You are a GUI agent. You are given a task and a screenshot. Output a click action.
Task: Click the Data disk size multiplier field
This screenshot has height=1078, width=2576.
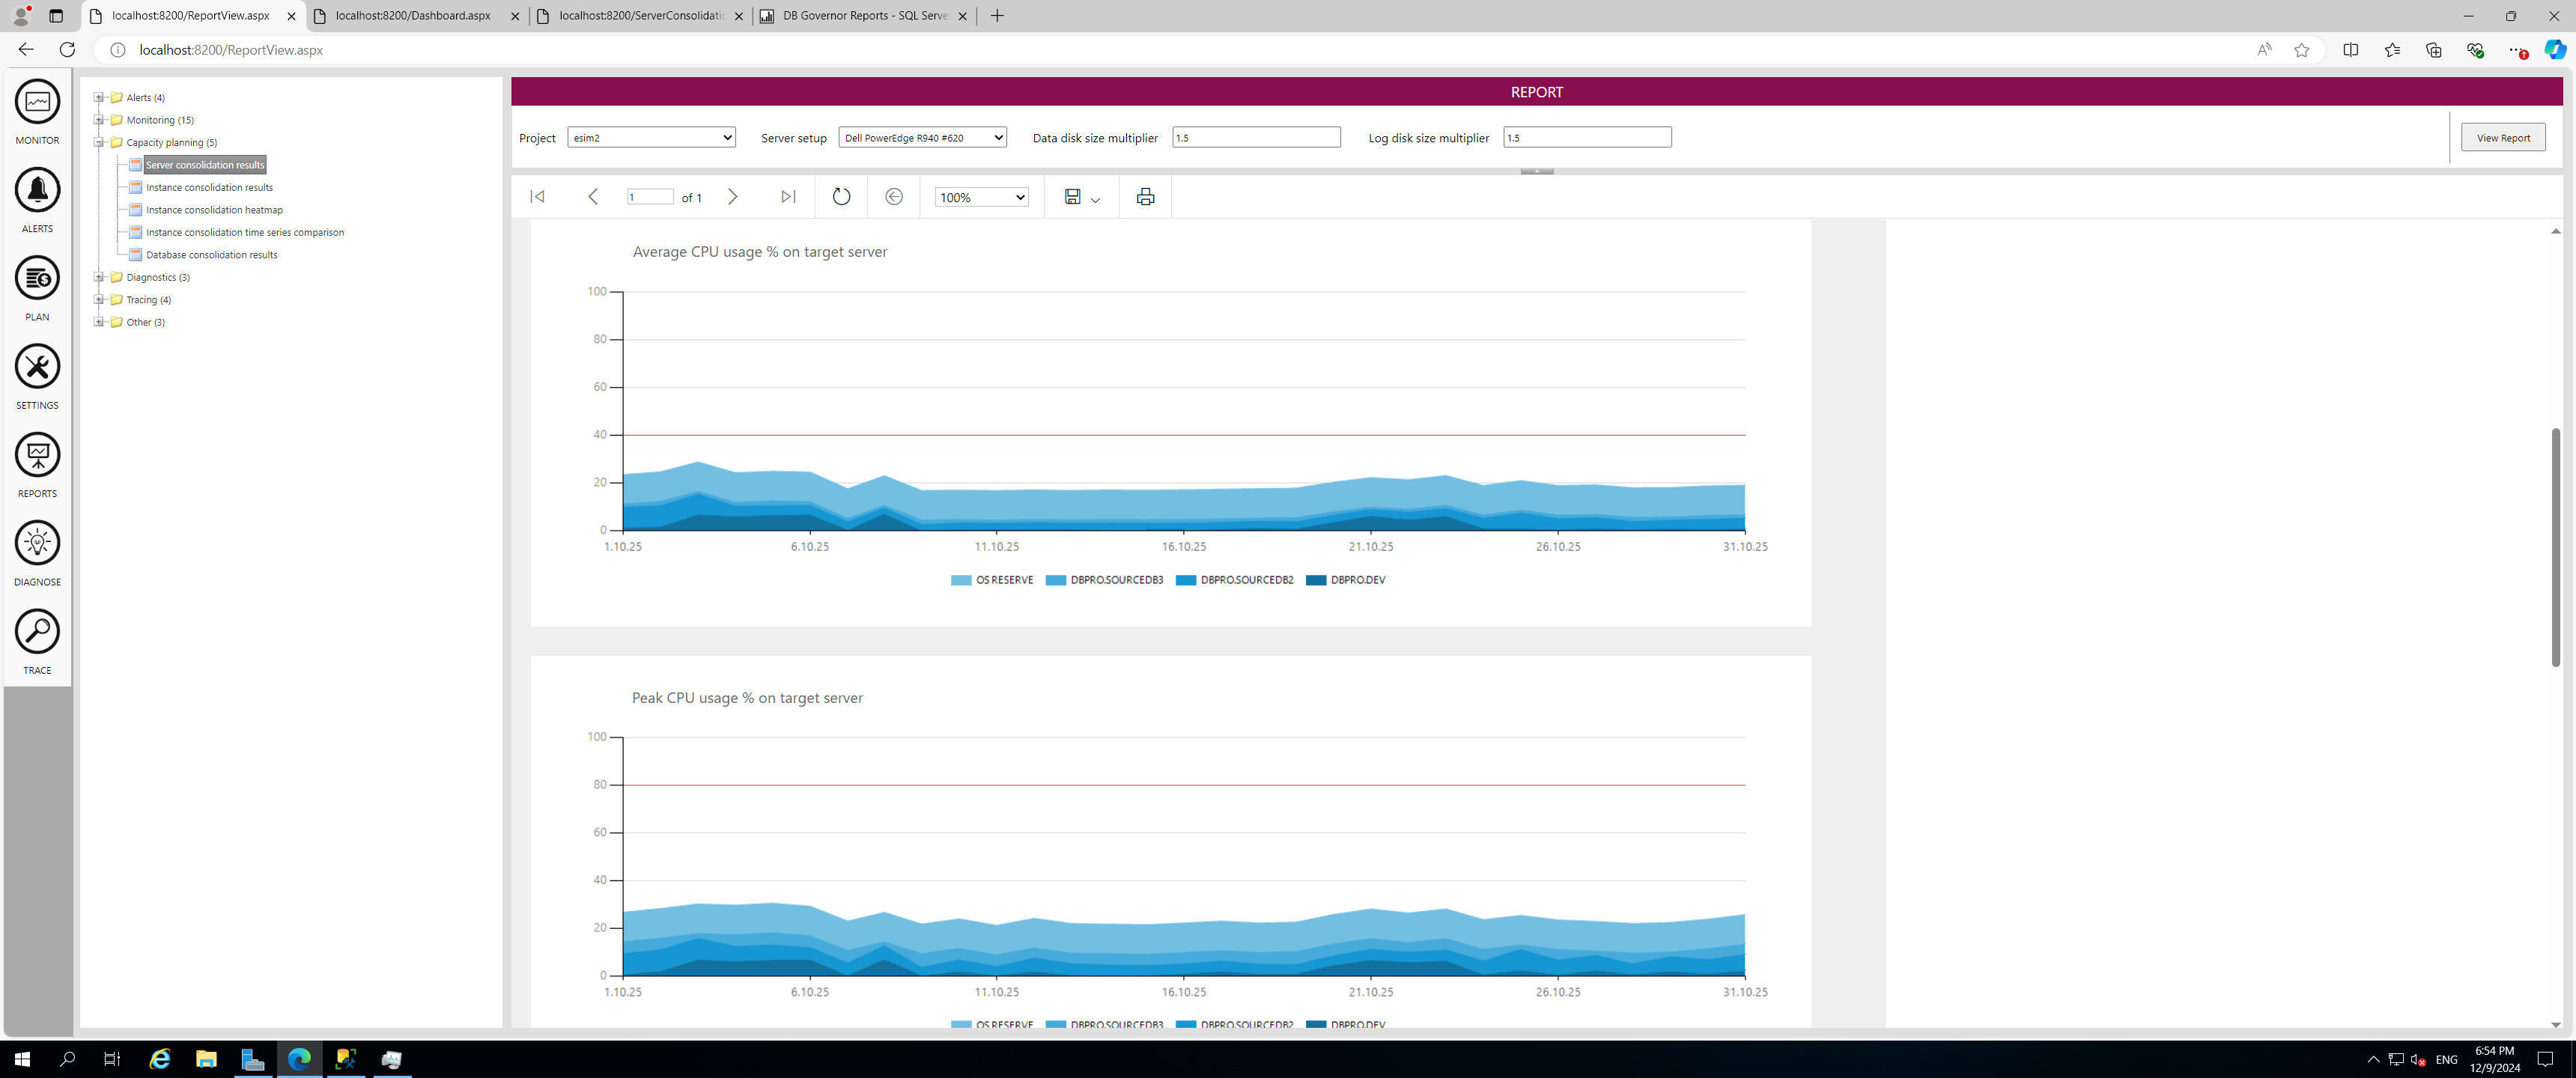click(x=1255, y=138)
